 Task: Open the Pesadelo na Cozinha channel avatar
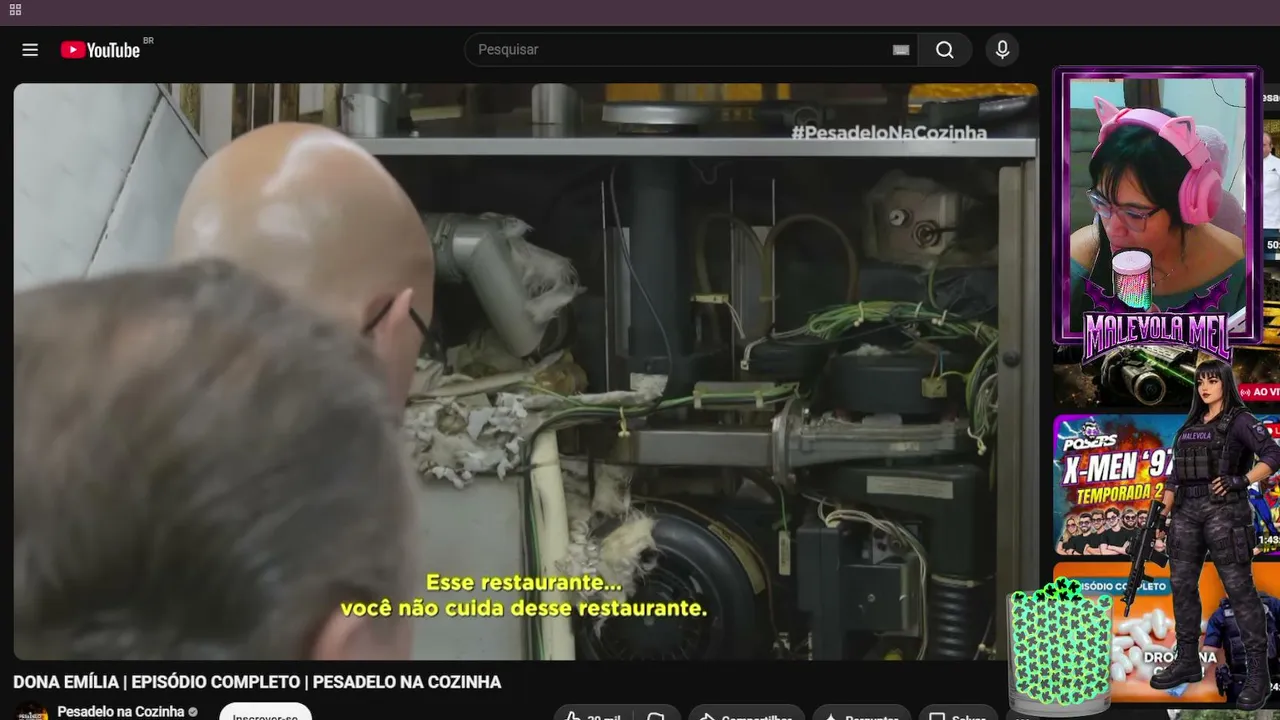point(32,712)
